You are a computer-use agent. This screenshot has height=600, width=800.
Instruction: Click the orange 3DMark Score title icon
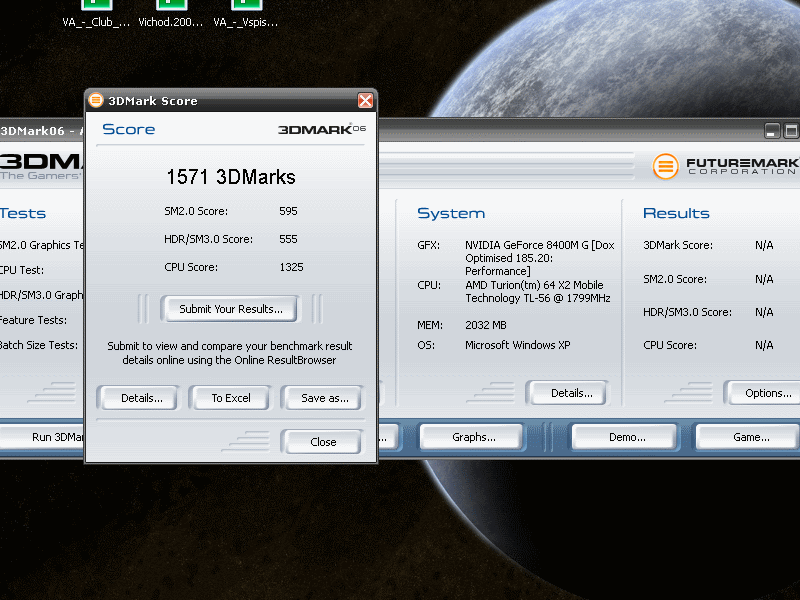pos(95,100)
